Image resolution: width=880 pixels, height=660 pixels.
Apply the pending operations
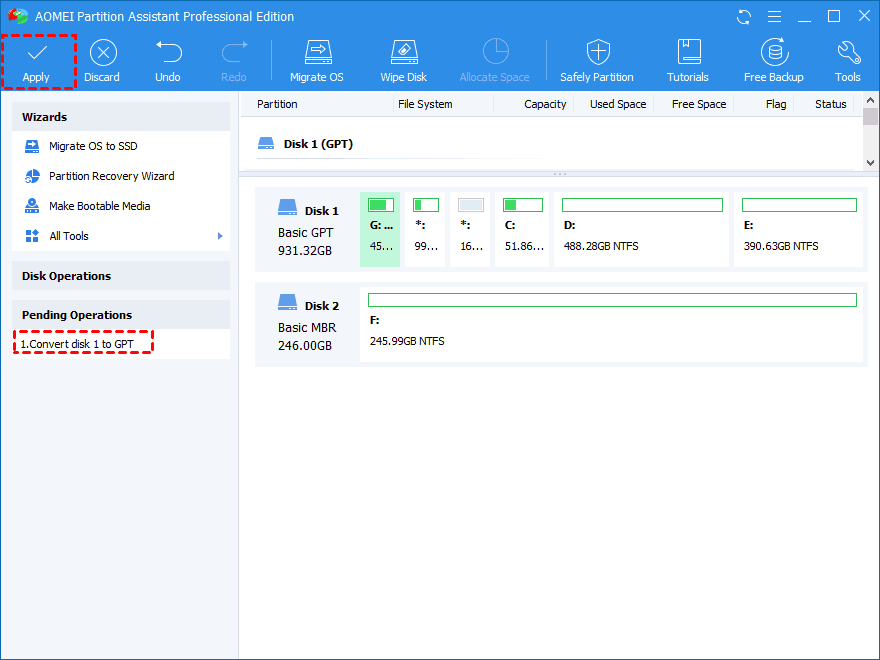click(x=37, y=62)
